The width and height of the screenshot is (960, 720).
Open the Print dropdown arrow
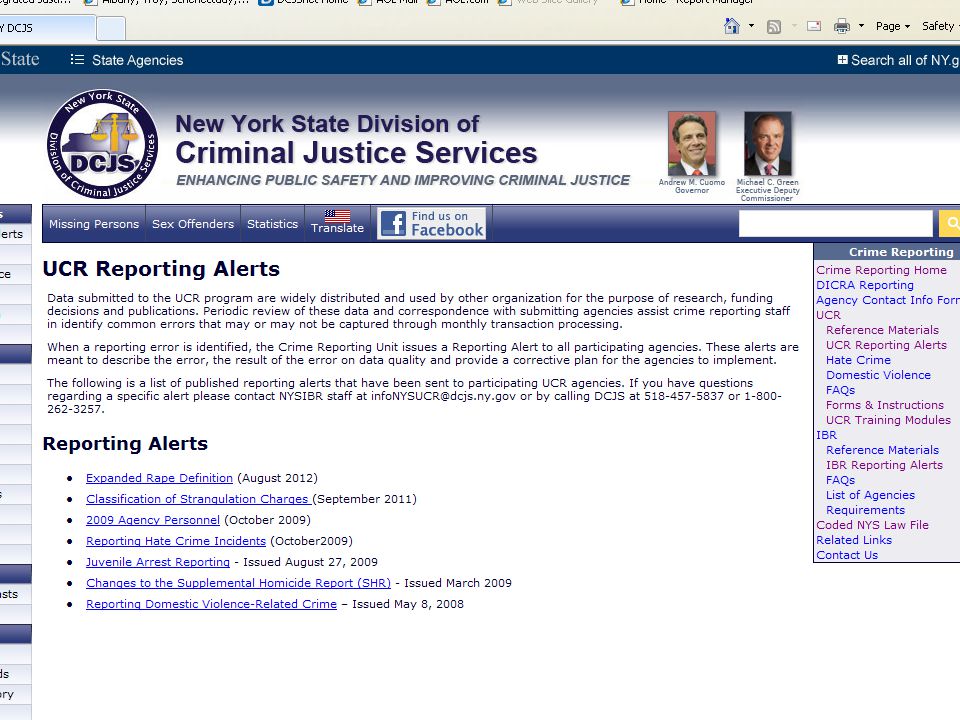point(861,26)
